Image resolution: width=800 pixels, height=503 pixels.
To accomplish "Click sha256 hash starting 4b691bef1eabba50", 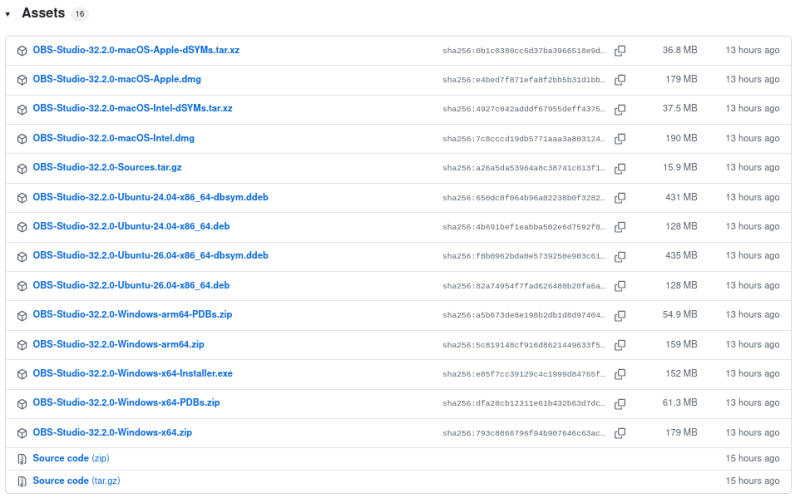I will pos(523,227).
